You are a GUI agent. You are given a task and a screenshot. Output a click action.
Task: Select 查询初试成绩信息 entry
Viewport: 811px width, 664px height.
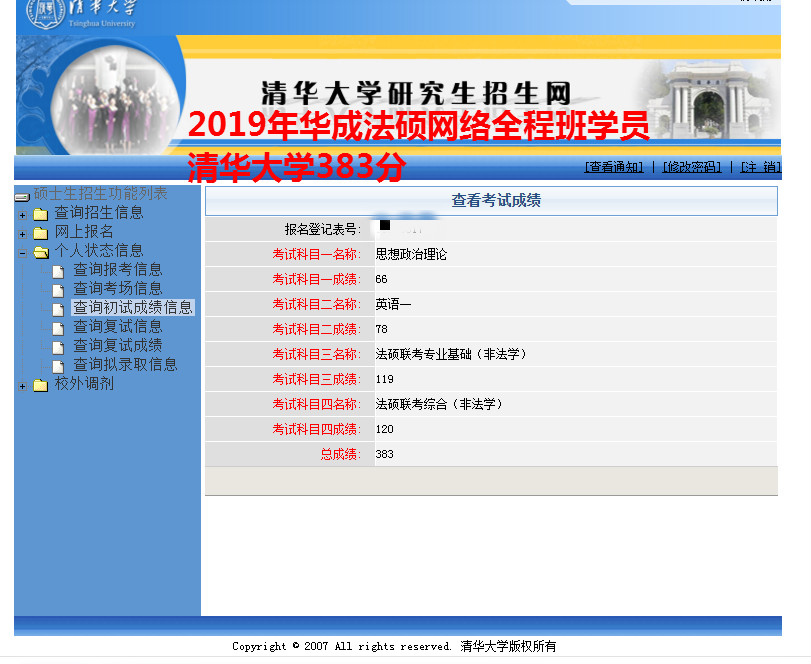pyautogui.click(x=133, y=308)
